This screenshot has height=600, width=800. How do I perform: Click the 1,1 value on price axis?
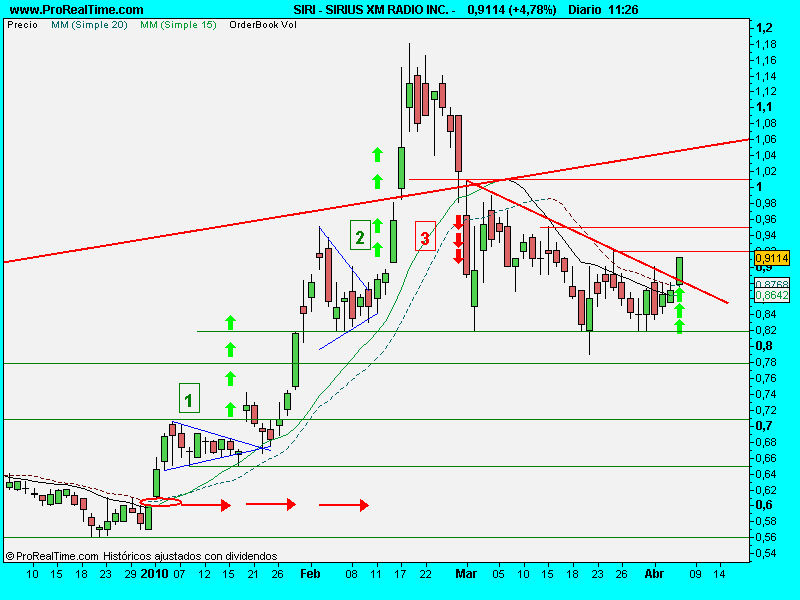pos(764,107)
